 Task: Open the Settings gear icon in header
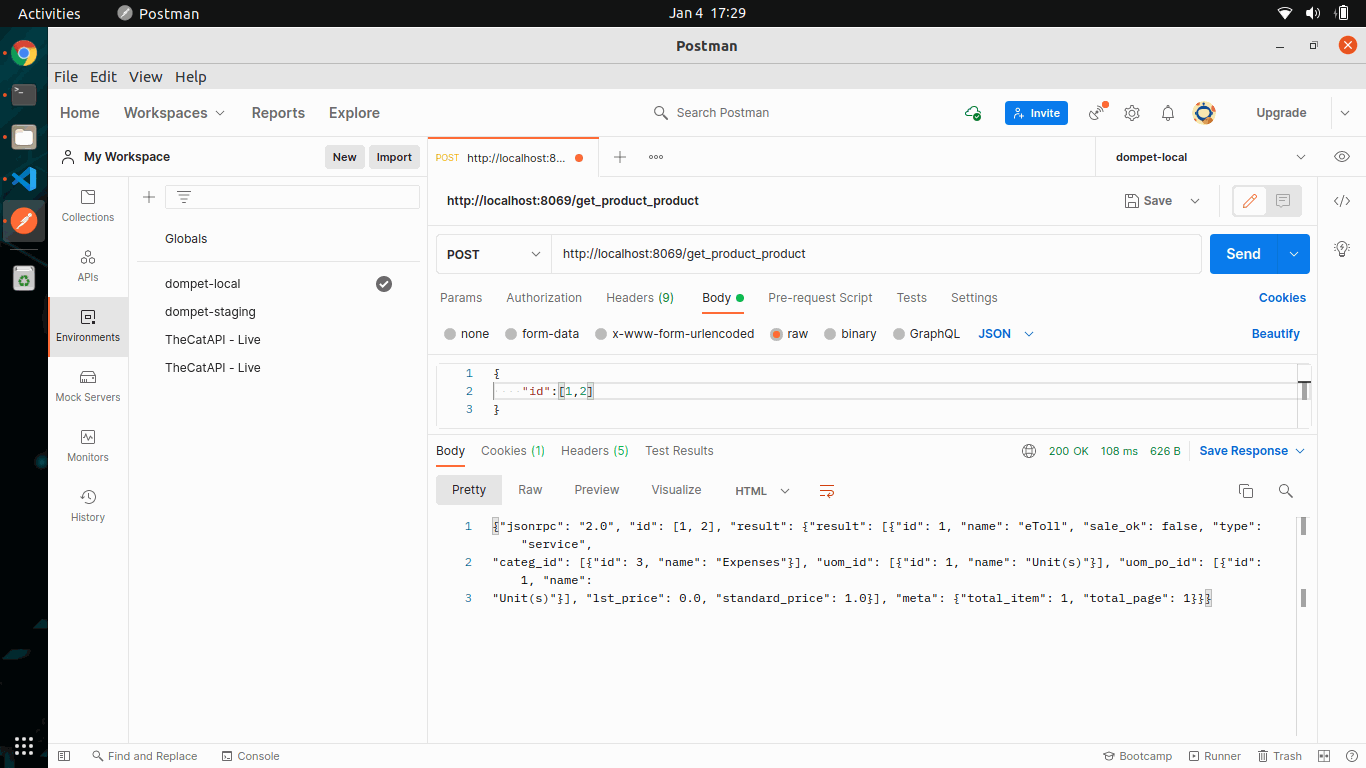(1132, 113)
